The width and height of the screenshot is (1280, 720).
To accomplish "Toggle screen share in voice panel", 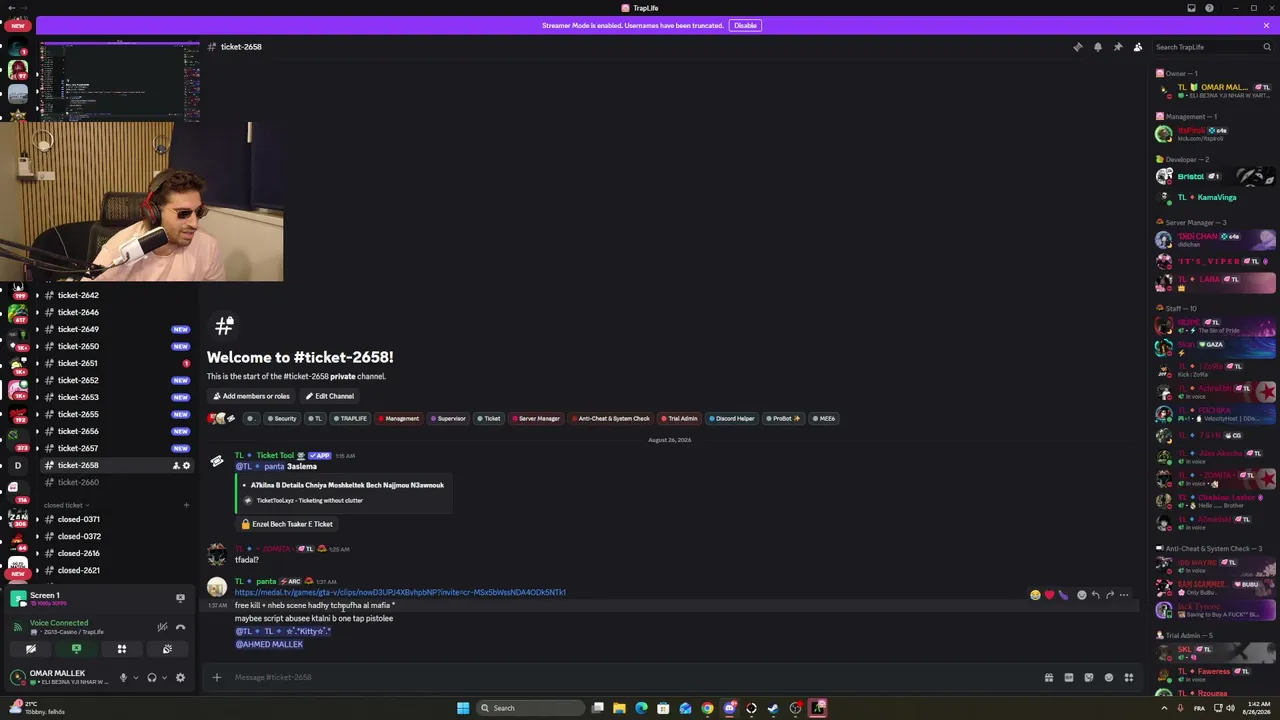I will pyautogui.click(x=76, y=649).
